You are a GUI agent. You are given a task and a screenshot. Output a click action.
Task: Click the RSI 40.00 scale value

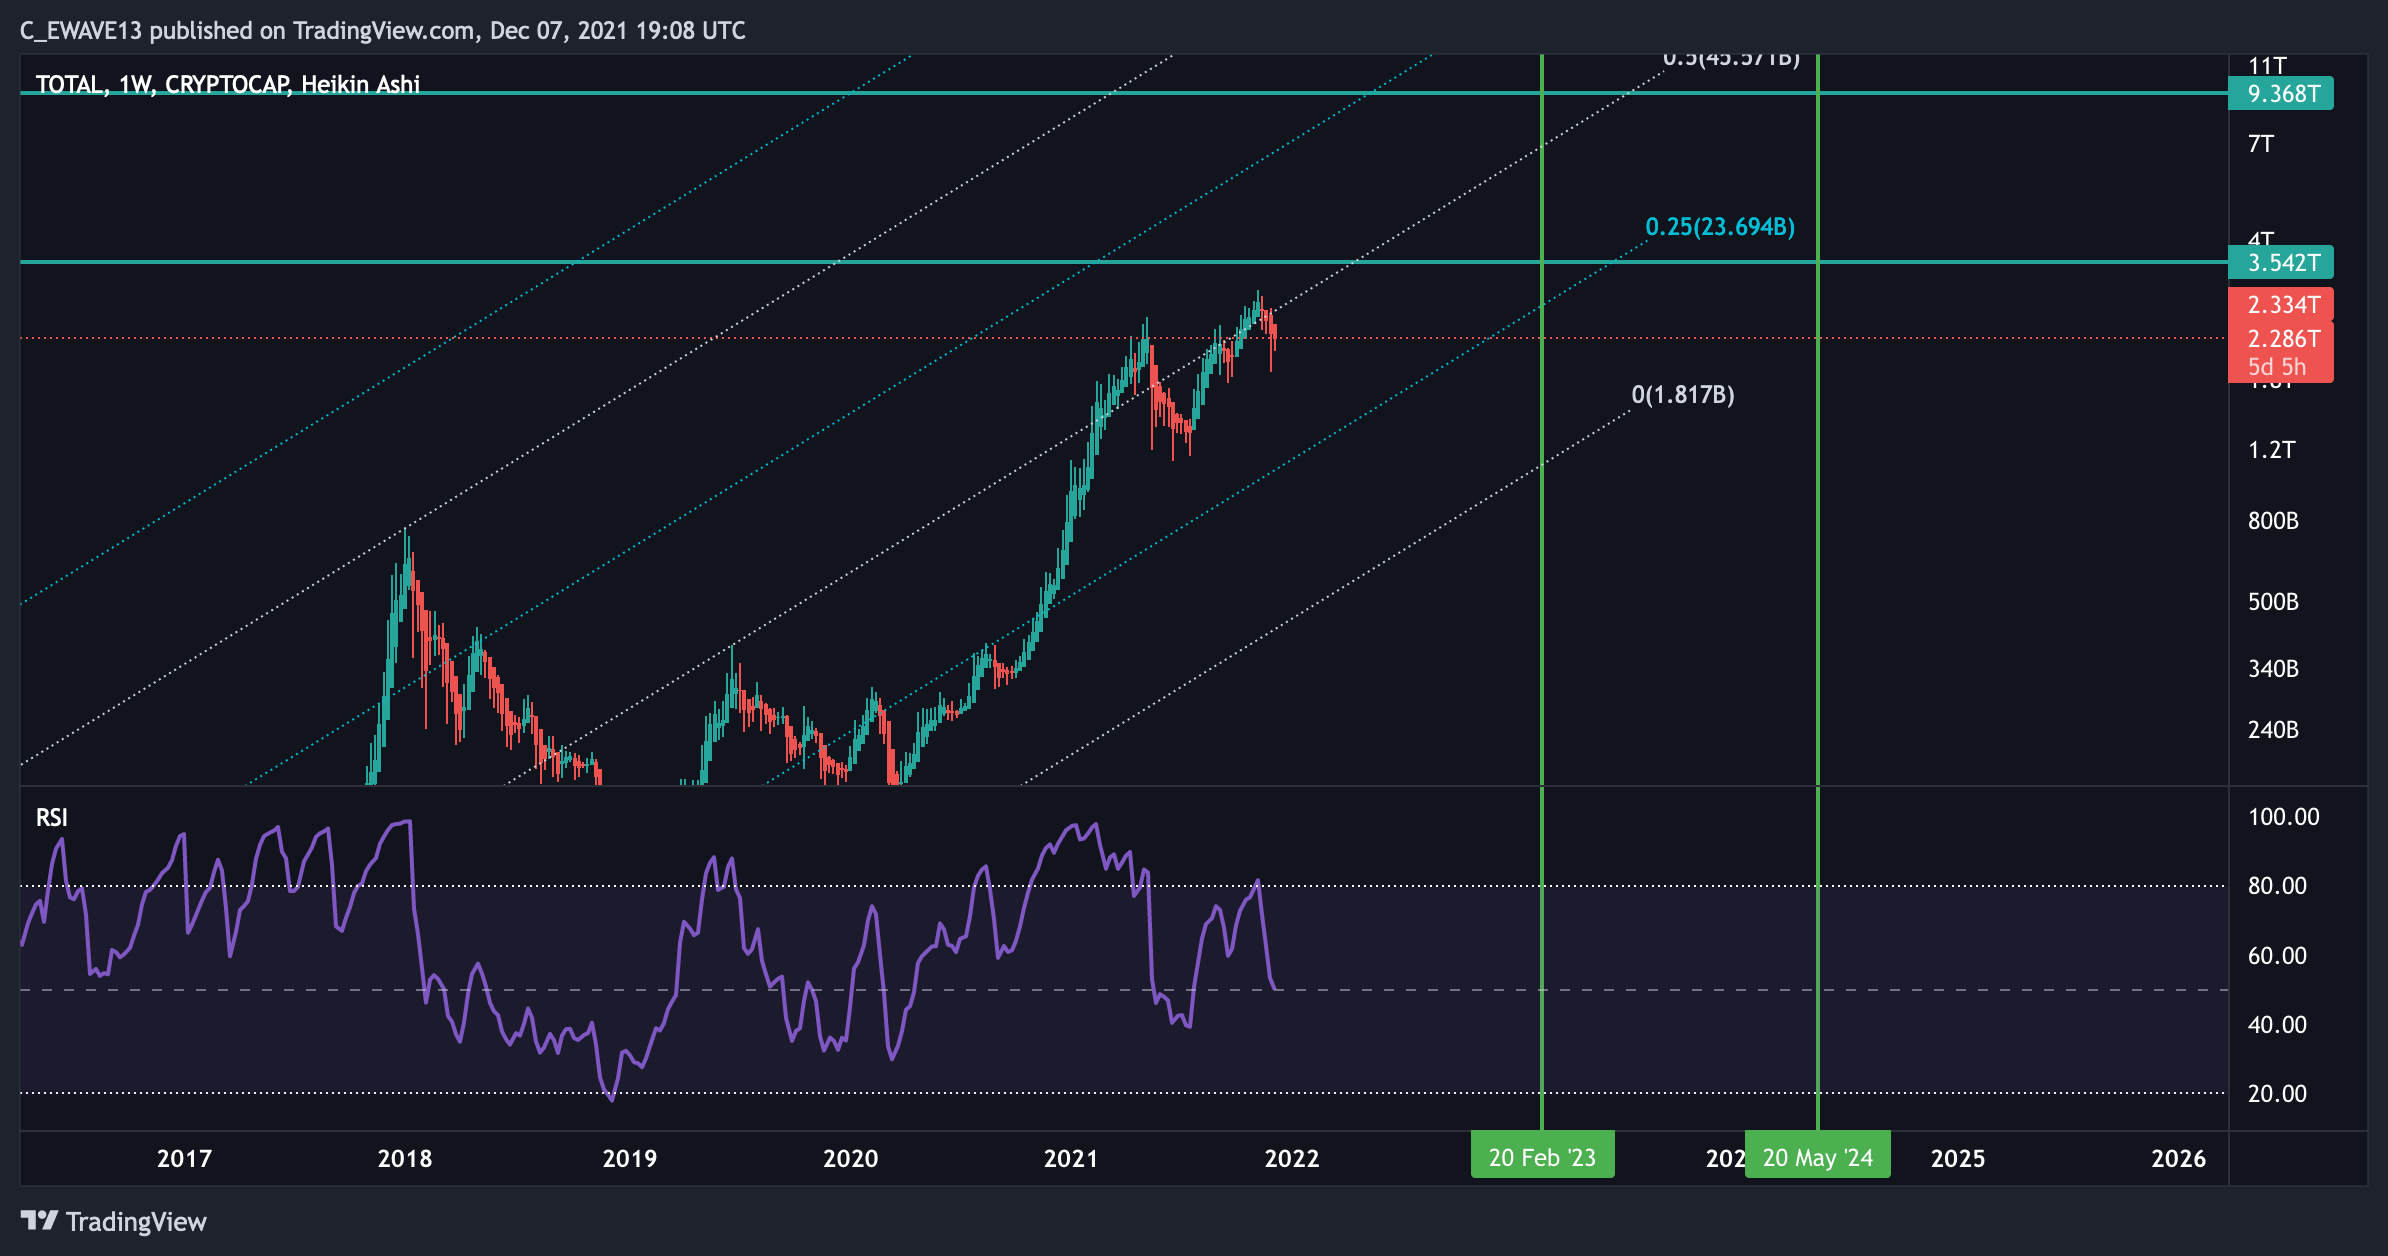pyautogui.click(x=2278, y=1025)
